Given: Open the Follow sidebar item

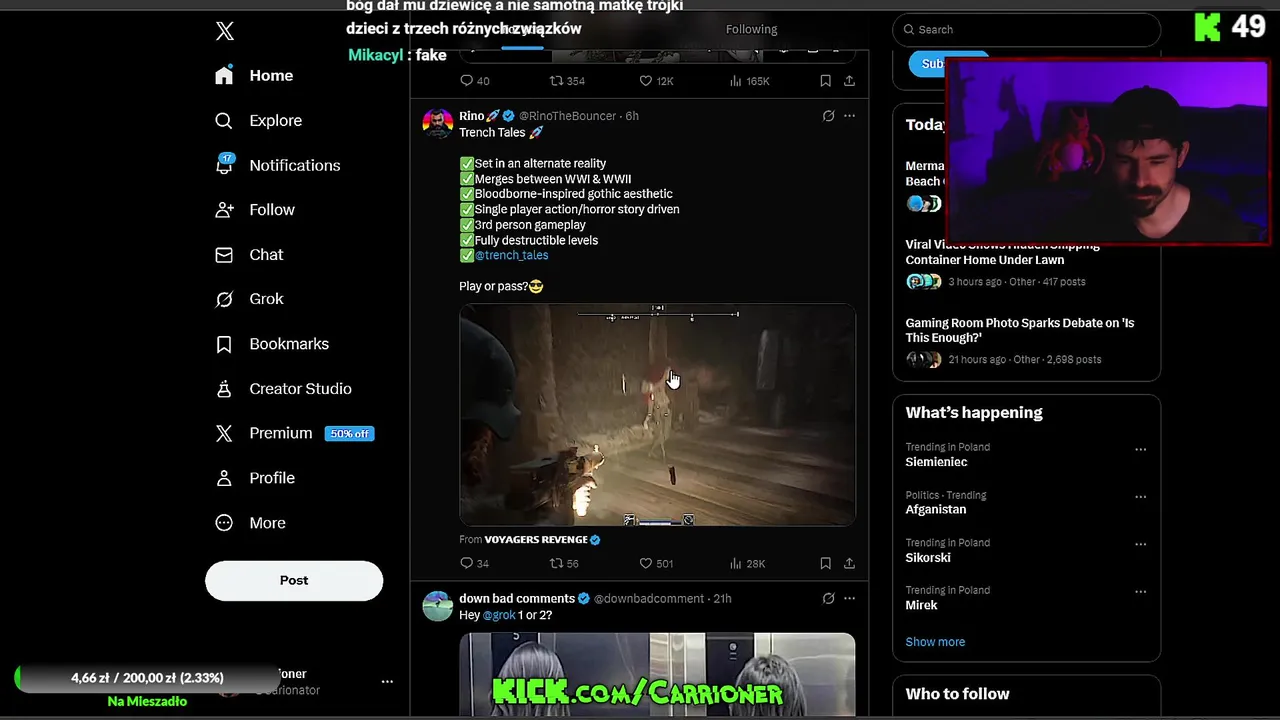Looking at the screenshot, I should pos(255,210).
